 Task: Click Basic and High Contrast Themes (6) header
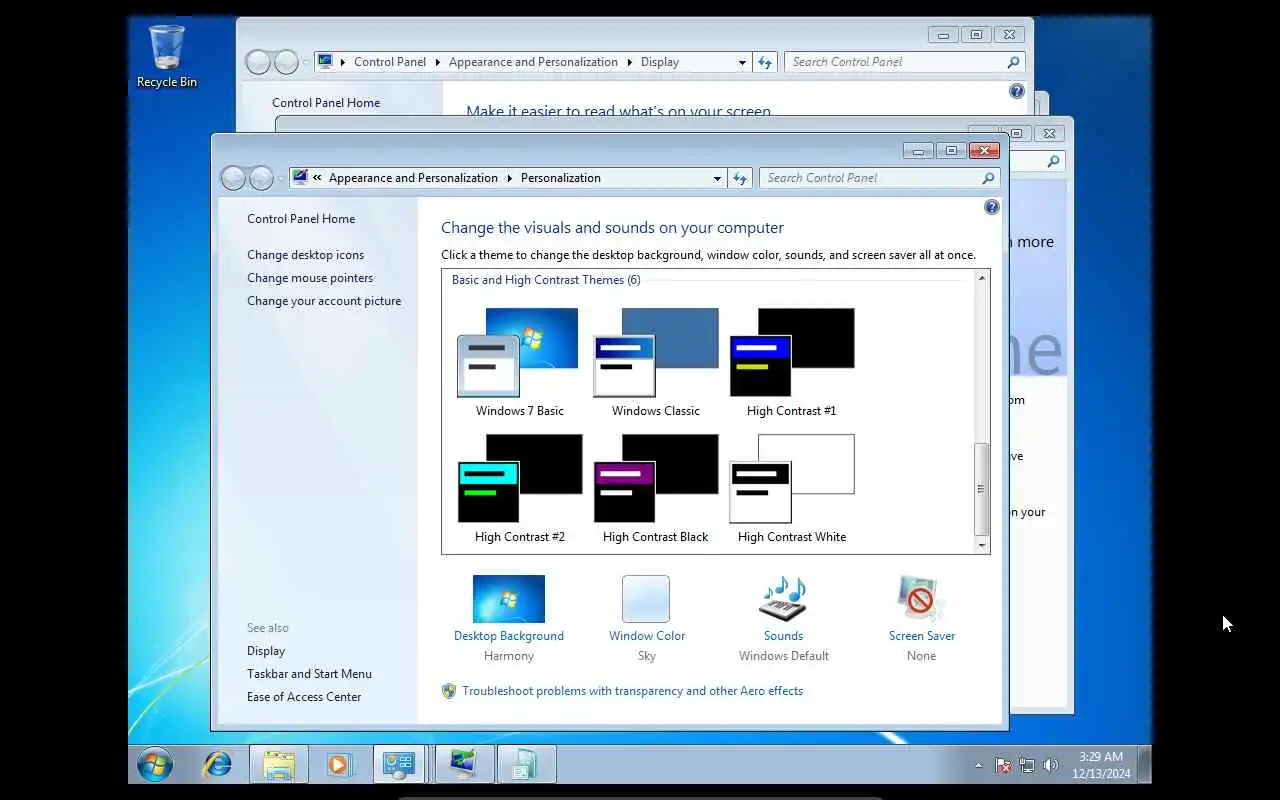546,280
